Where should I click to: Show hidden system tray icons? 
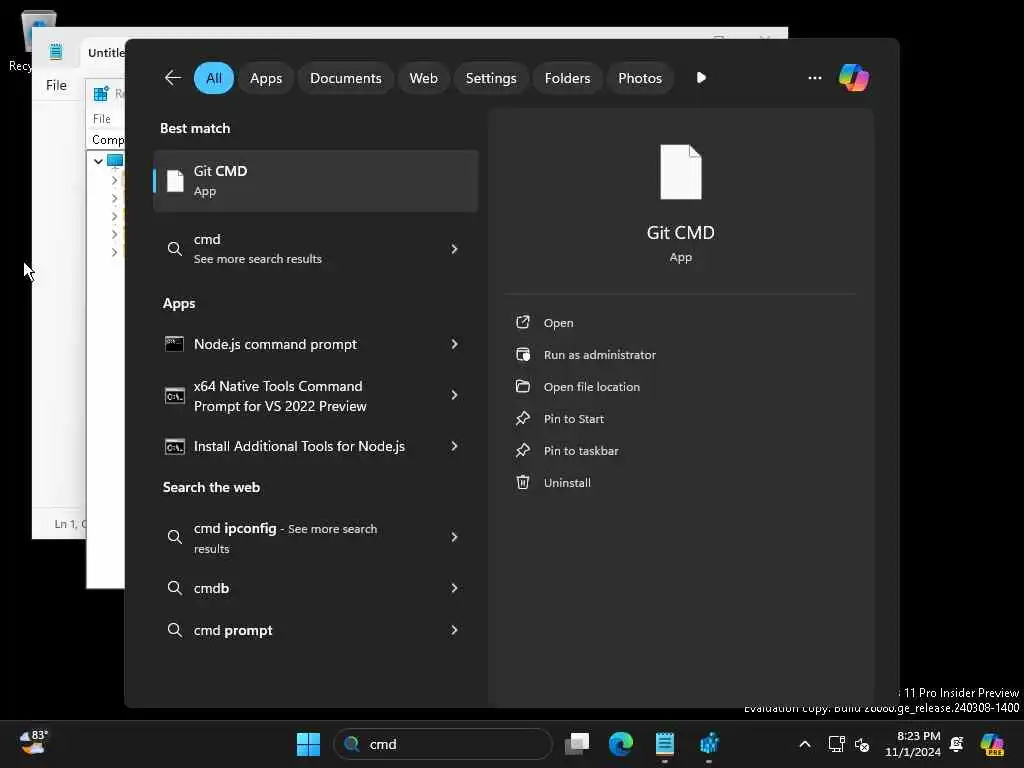coord(805,744)
